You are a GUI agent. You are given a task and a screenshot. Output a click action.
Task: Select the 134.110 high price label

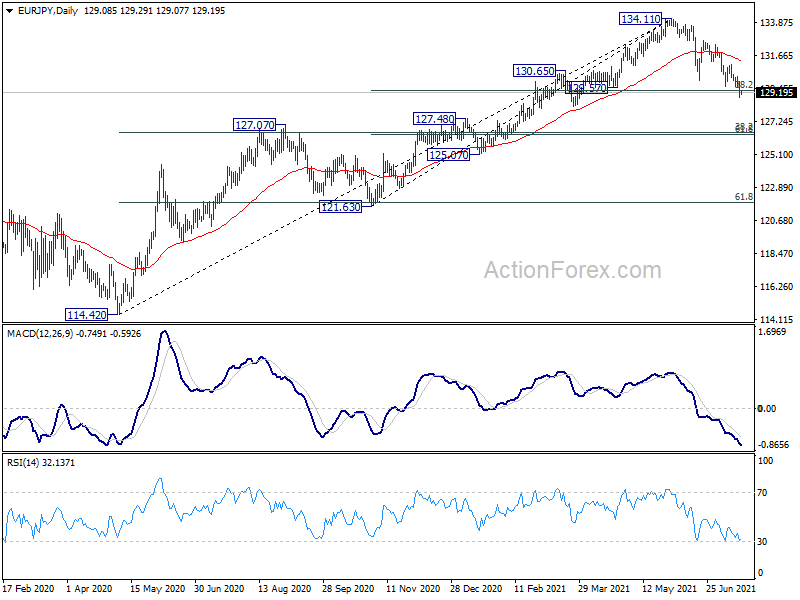[640, 19]
